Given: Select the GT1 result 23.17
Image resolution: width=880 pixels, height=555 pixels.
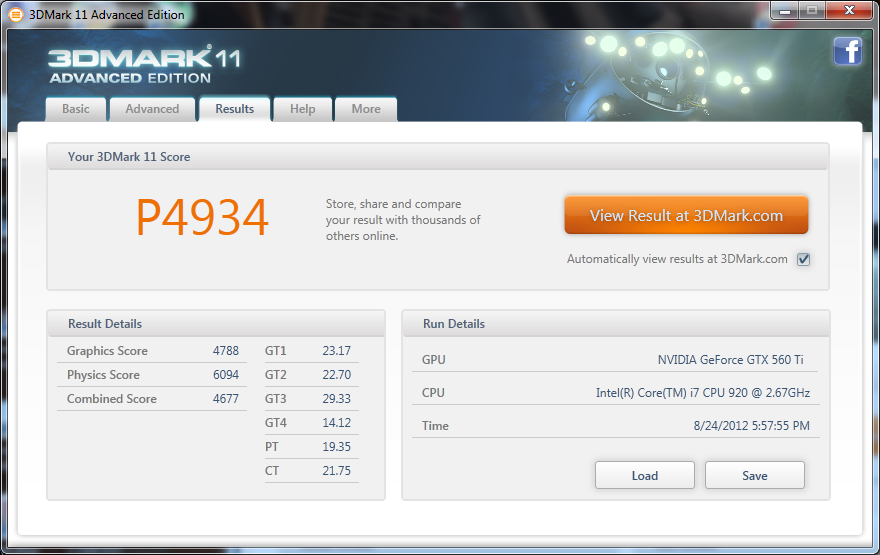Looking at the screenshot, I should pyautogui.click(x=336, y=351).
